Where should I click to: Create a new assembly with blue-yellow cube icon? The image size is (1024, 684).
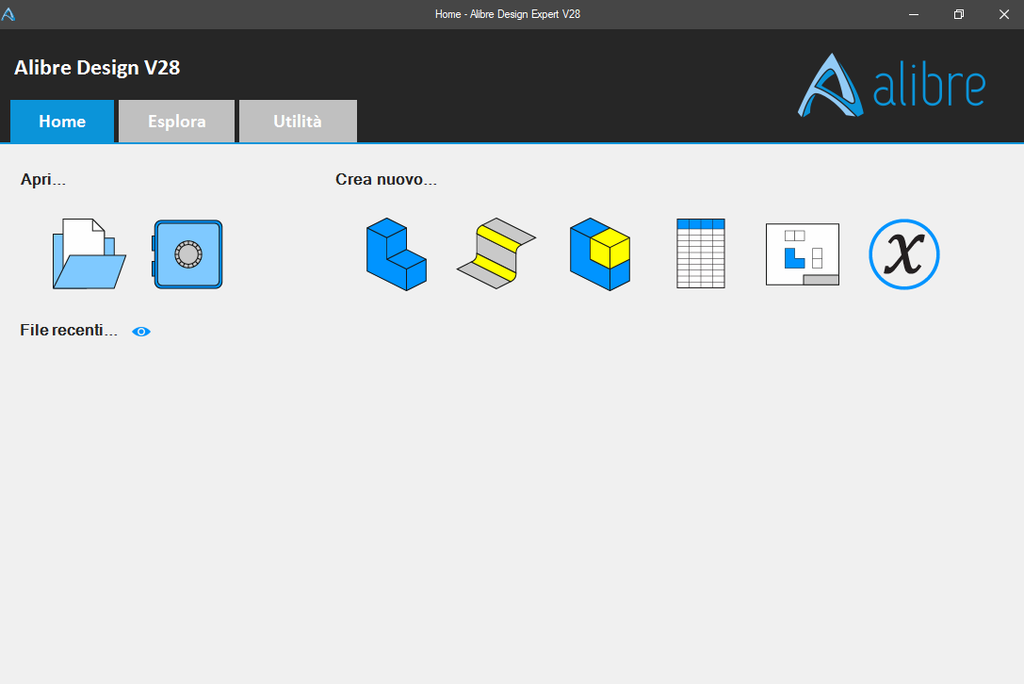(600, 254)
